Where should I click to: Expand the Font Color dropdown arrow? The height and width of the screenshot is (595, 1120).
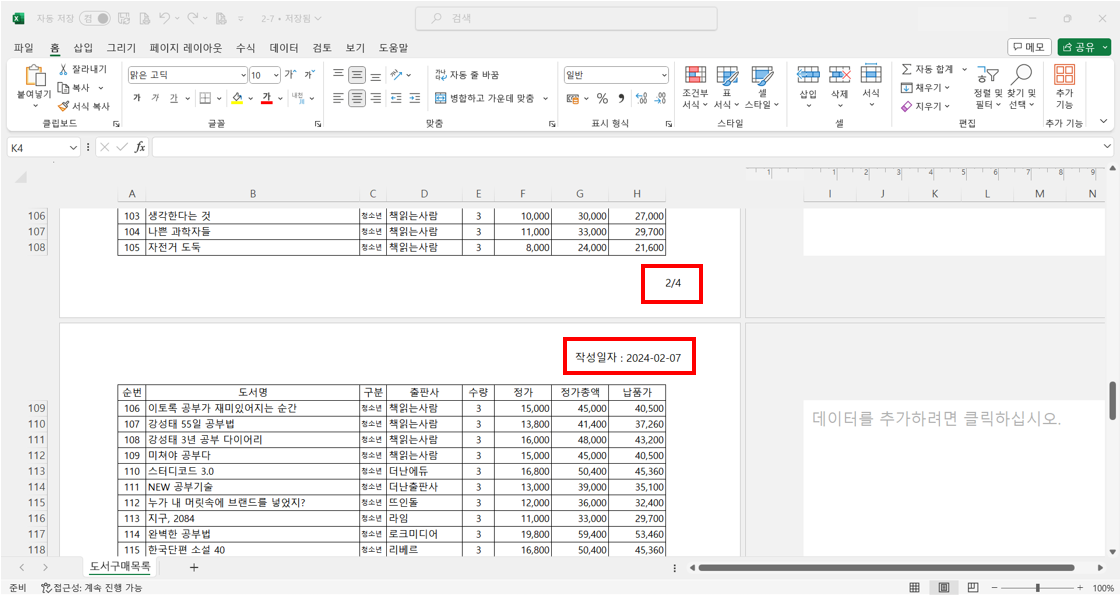281,98
